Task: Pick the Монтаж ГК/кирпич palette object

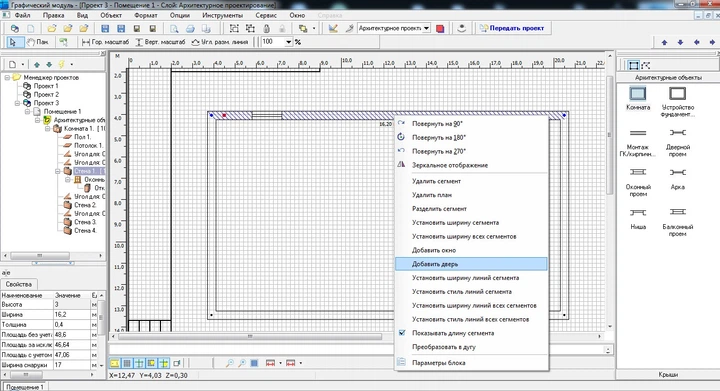Action: [x=638, y=142]
